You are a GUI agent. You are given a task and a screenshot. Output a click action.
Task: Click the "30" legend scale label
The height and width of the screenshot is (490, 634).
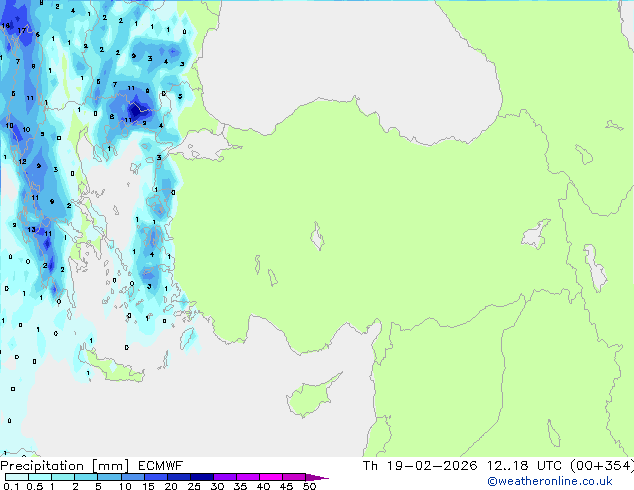217,486
